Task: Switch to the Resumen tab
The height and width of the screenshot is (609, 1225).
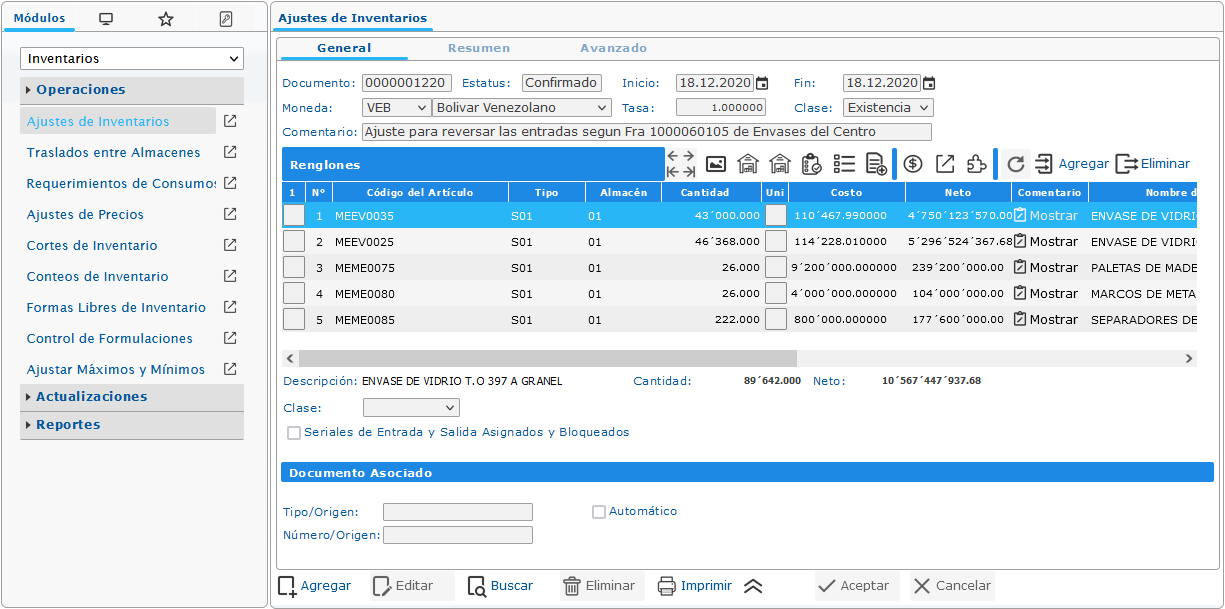Action: [479, 48]
